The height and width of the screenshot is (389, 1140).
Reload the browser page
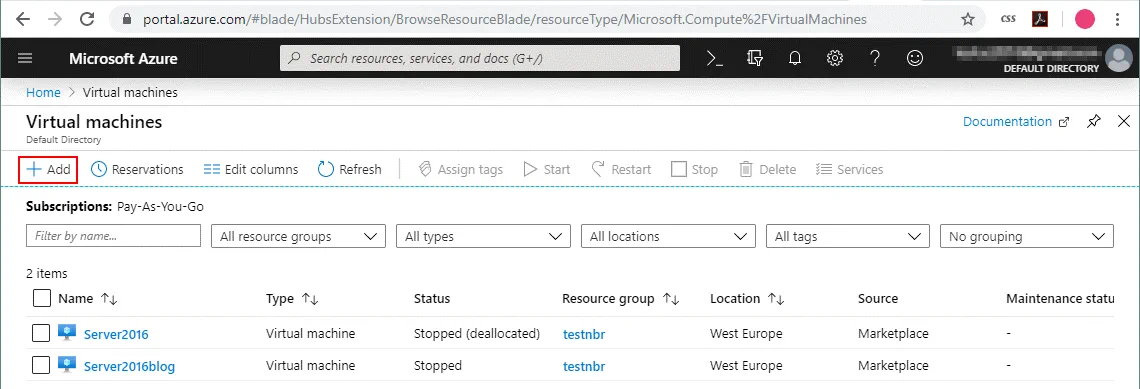click(87, 19)
